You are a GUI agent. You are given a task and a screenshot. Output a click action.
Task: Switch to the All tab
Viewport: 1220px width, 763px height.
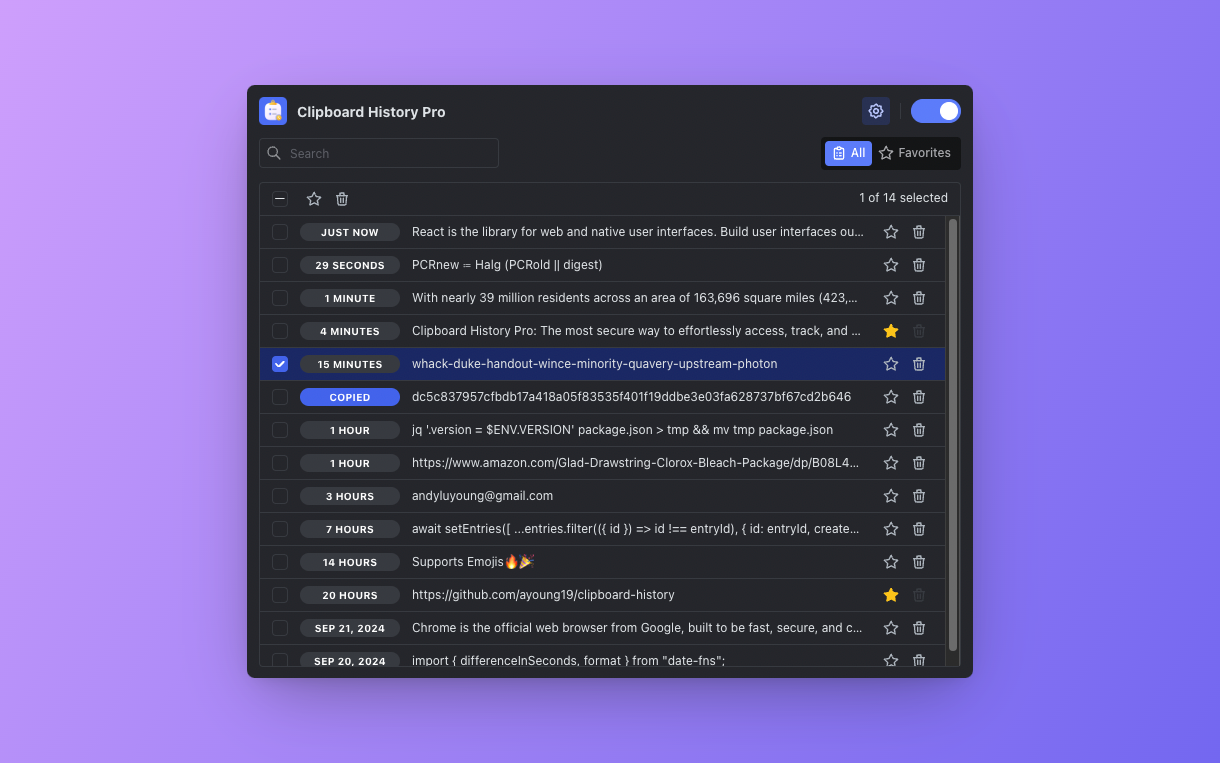point(848,153)
